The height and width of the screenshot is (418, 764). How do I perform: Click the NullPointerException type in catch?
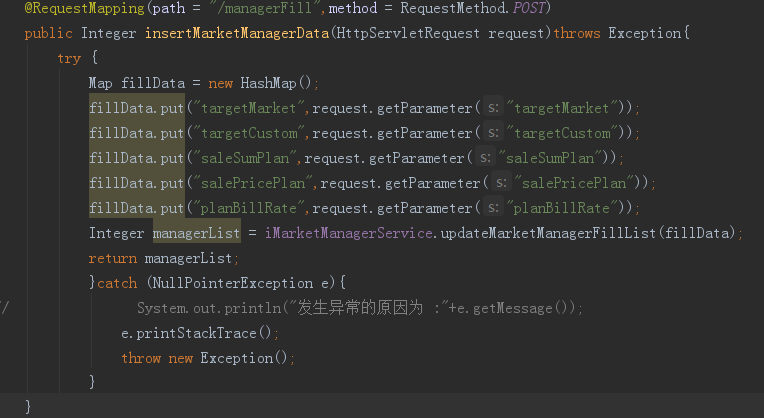point(233,283)
